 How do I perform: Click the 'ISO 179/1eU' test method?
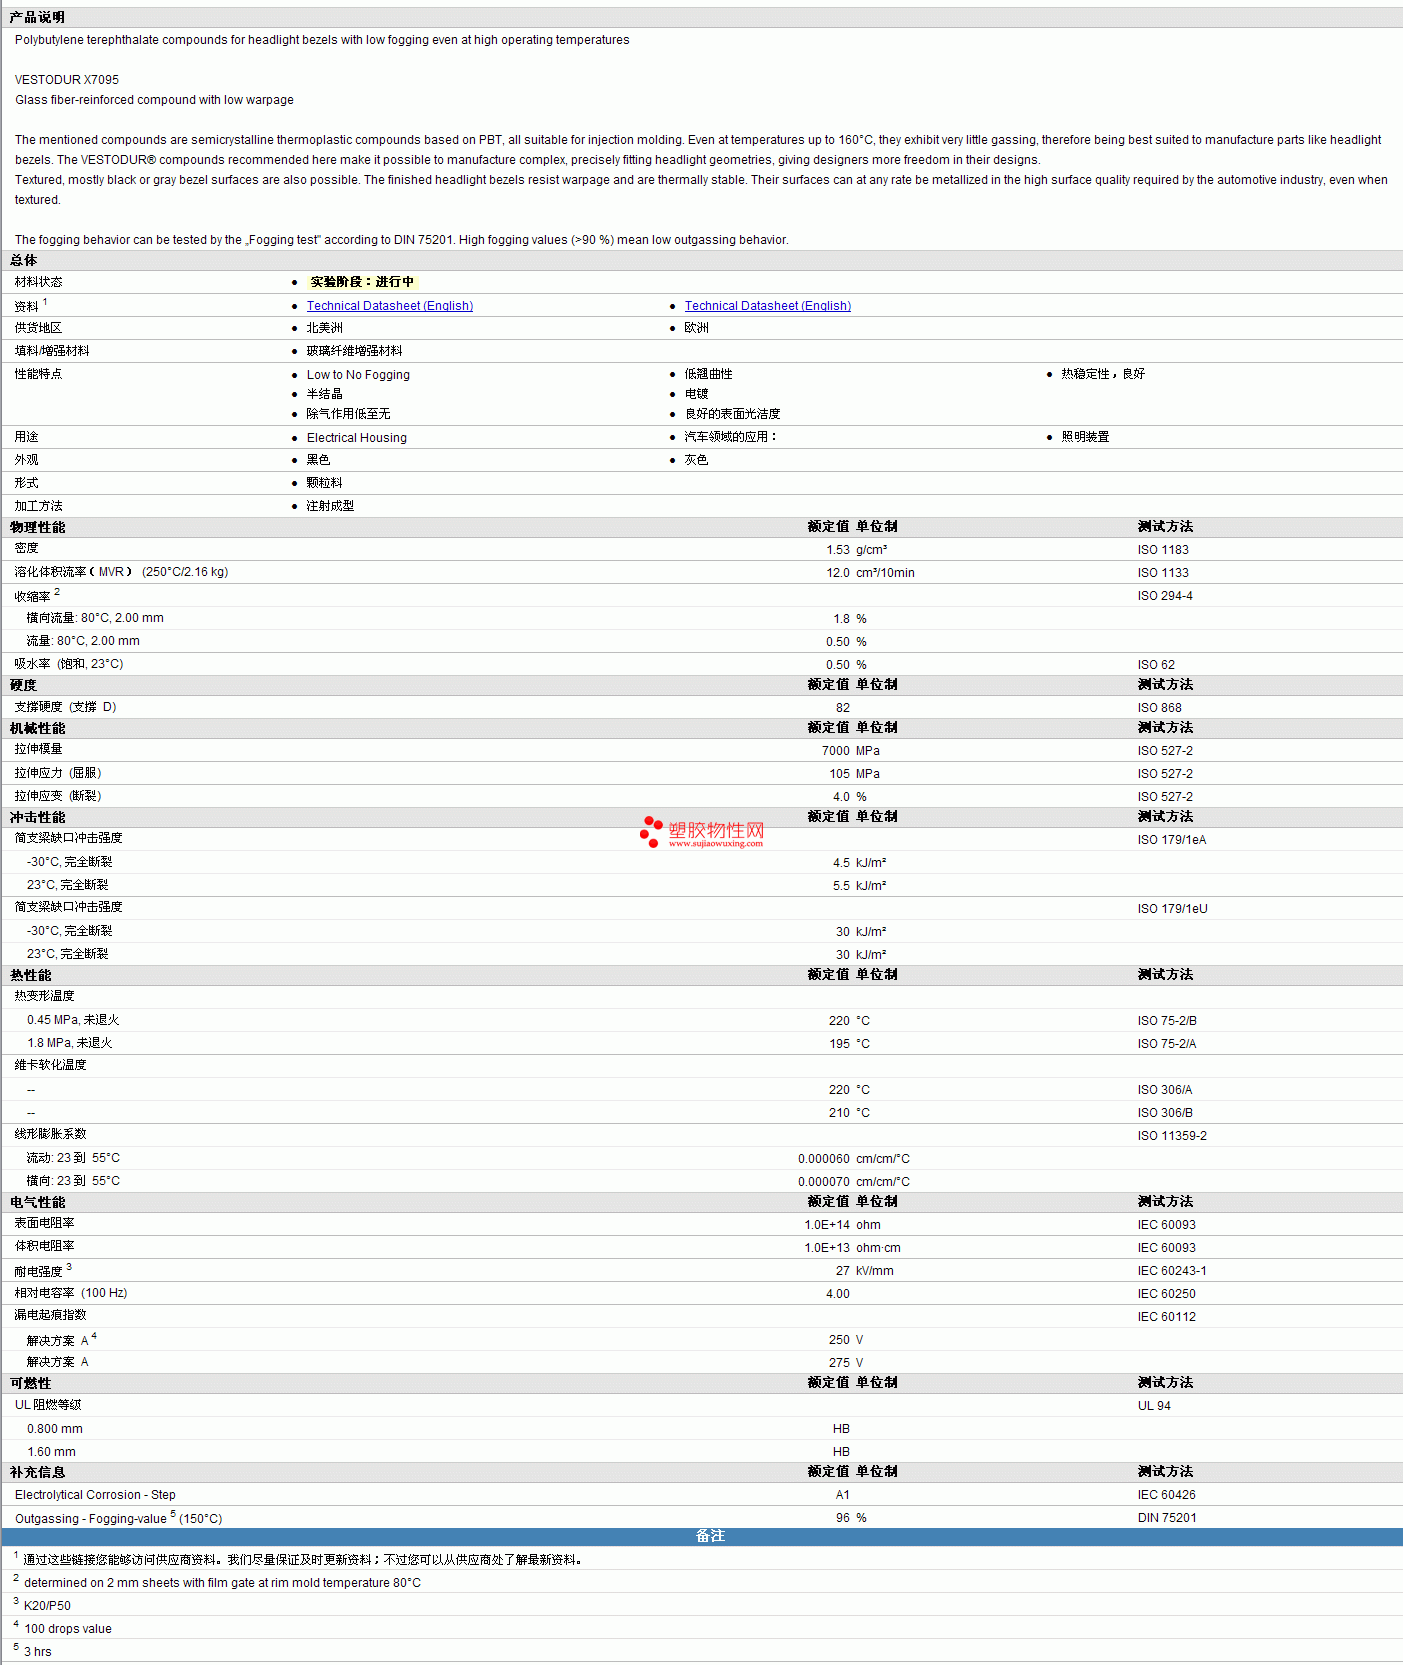[x=1173, y=909]
